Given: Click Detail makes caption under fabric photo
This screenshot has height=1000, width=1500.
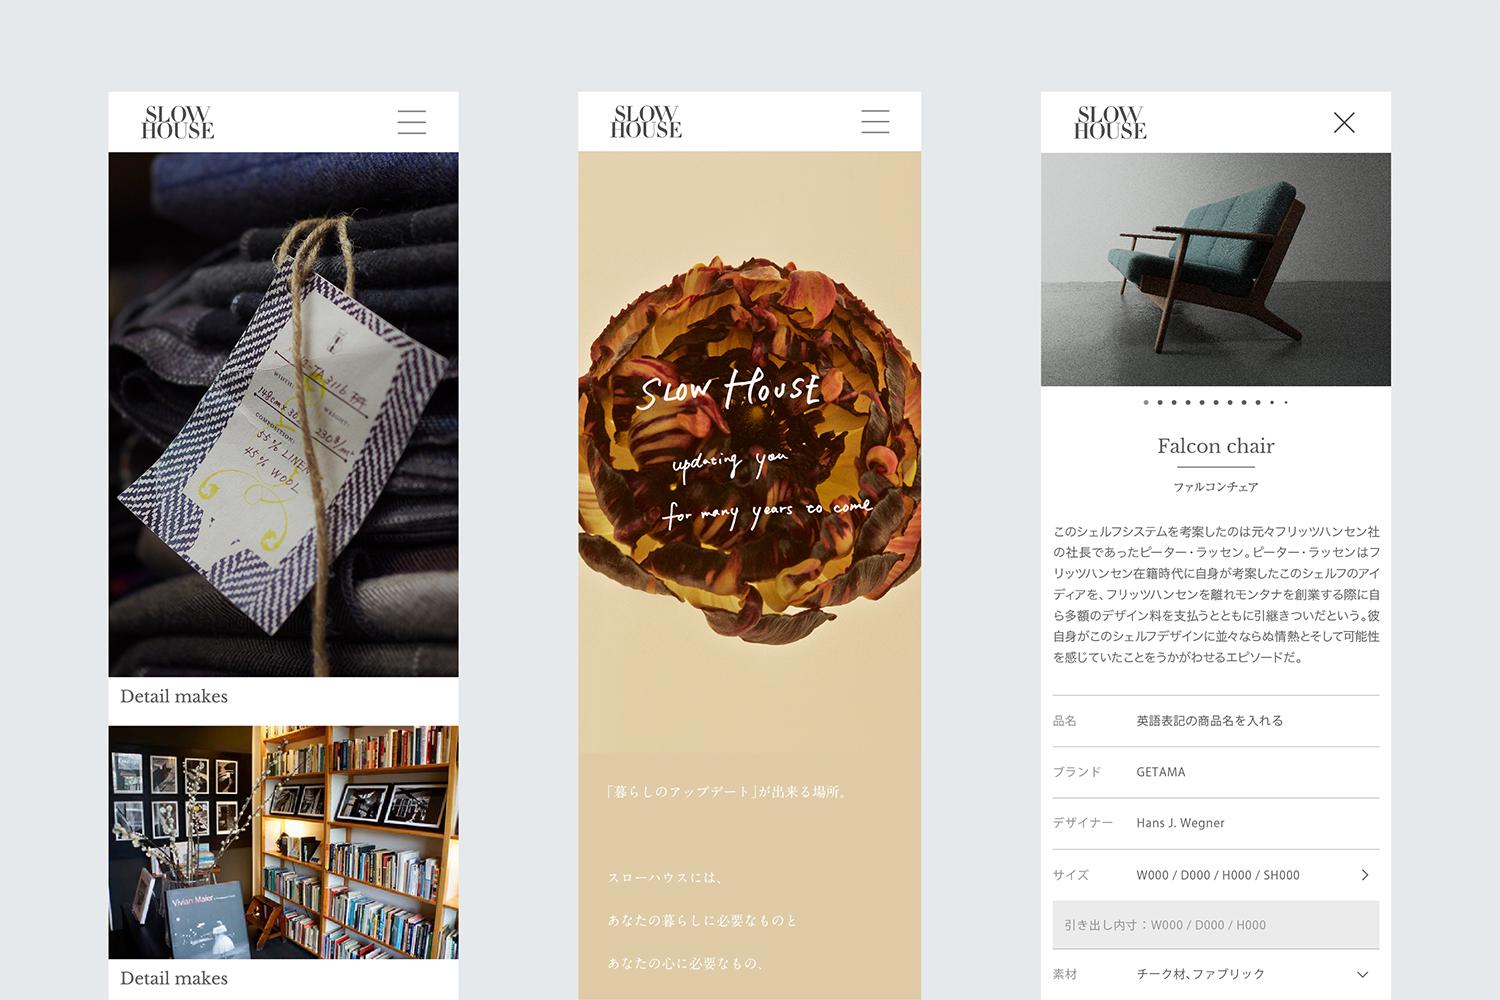Looking at the screenshot, I should 174,696.
